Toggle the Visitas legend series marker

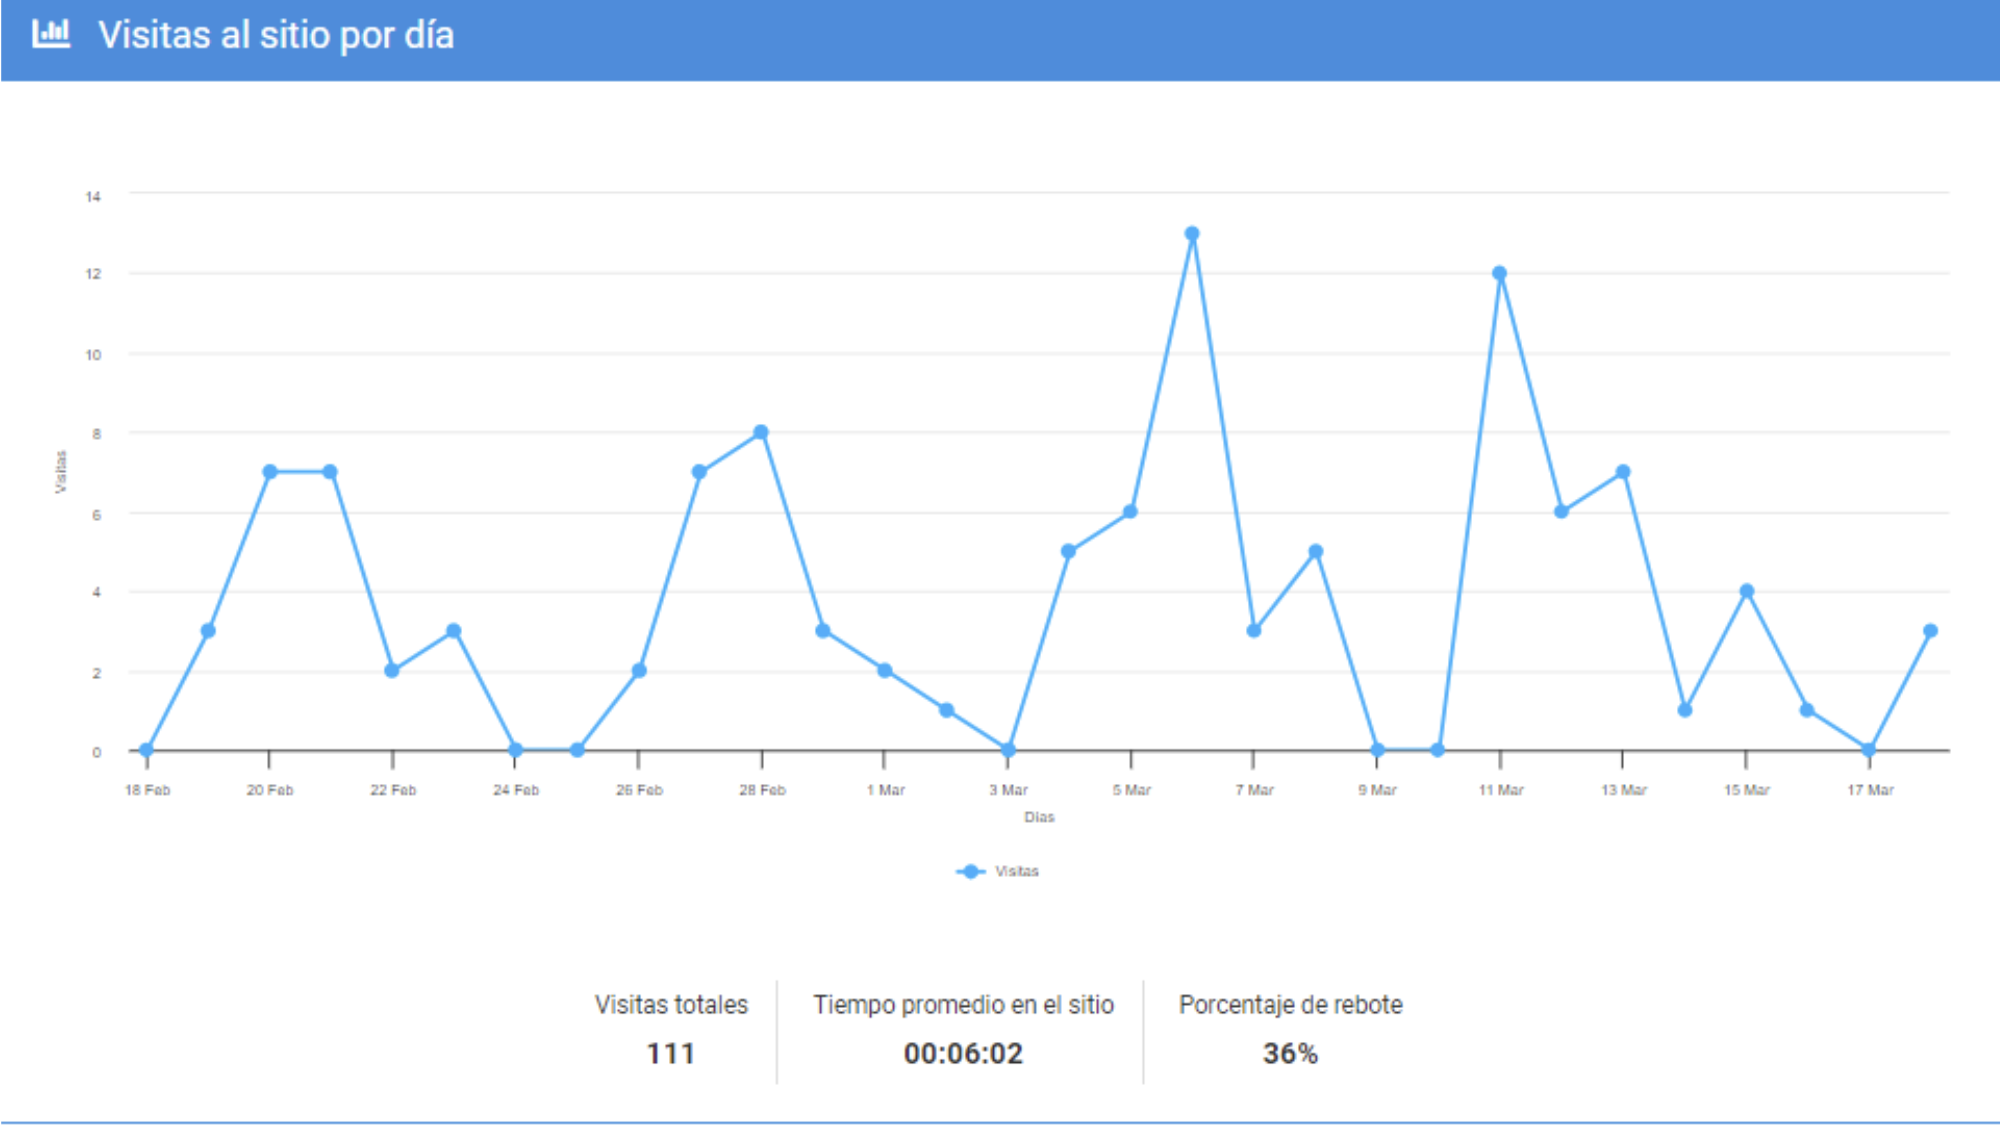click(x=970, y=872)
